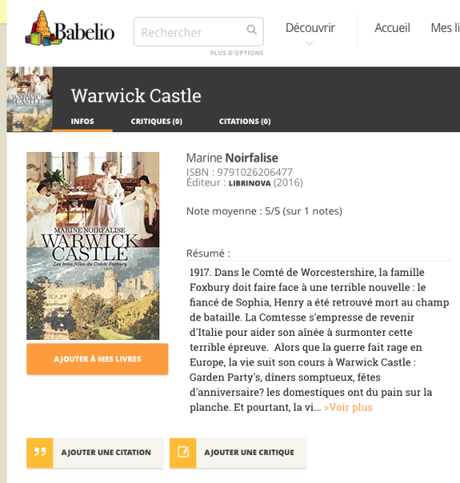Select the Infos tab

(x=82, y=121)
